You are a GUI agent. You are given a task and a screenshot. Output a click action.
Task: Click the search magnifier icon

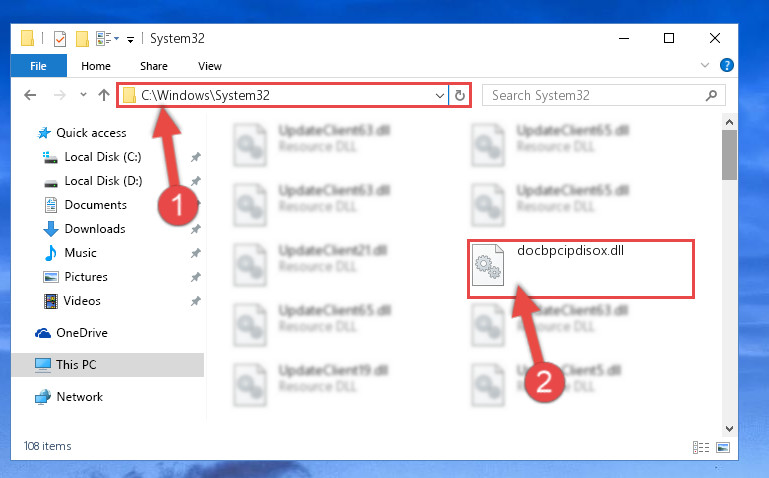tap(711, 95)
